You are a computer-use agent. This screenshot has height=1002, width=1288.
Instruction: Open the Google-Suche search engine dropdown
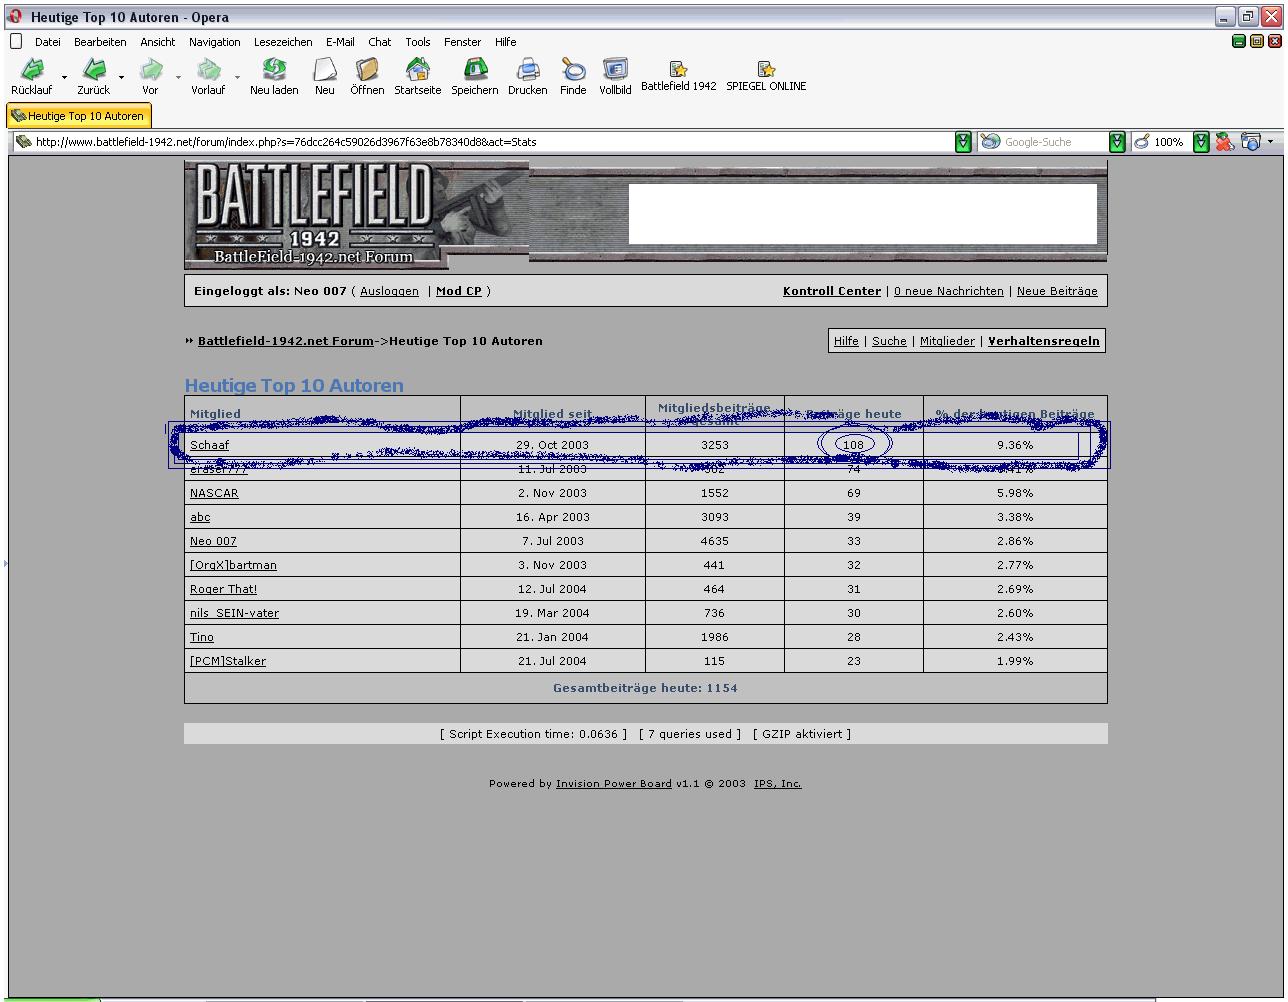(1117, 142)
